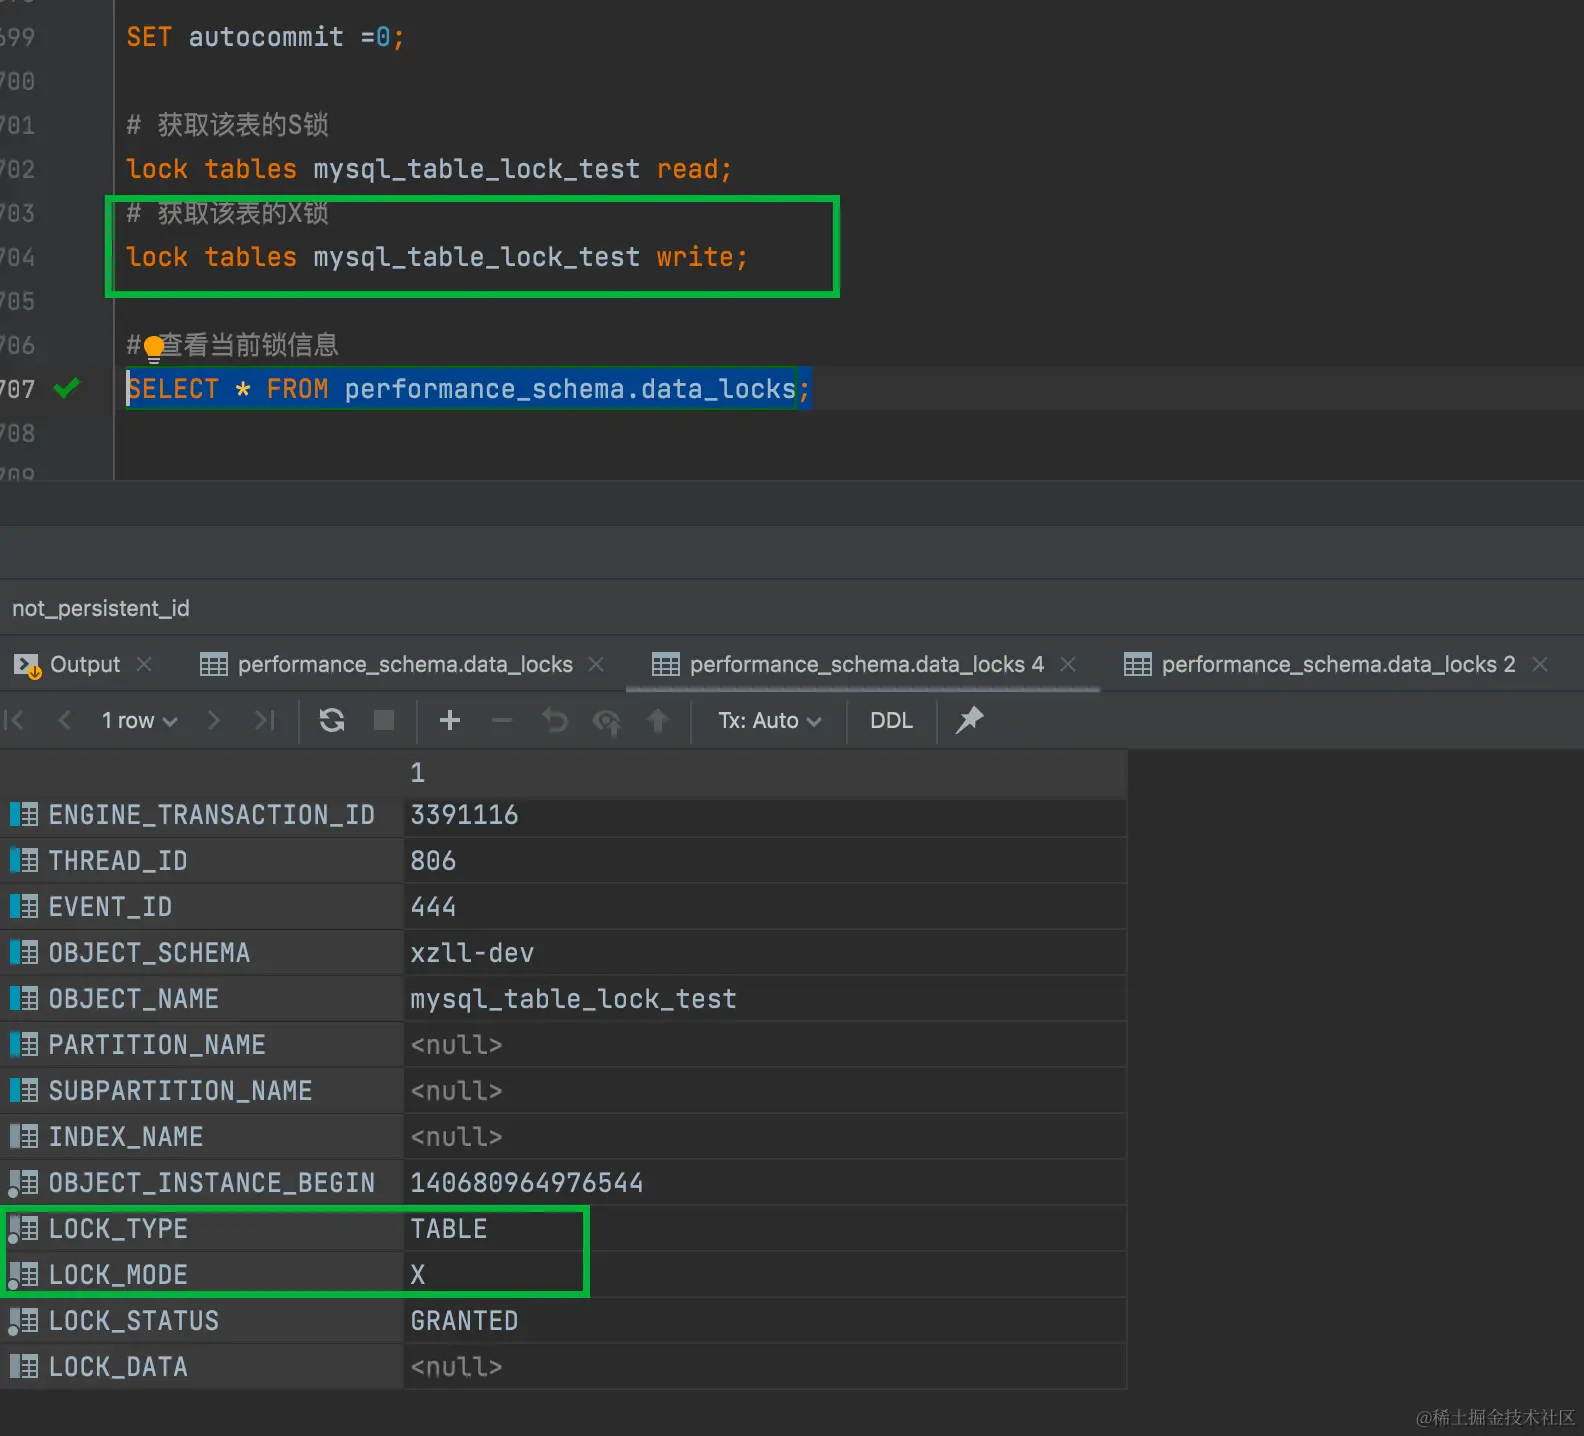This screenshot has height=1436, width=1584.
Task: Click the value 140680964976544
Action: [765, 1183]
